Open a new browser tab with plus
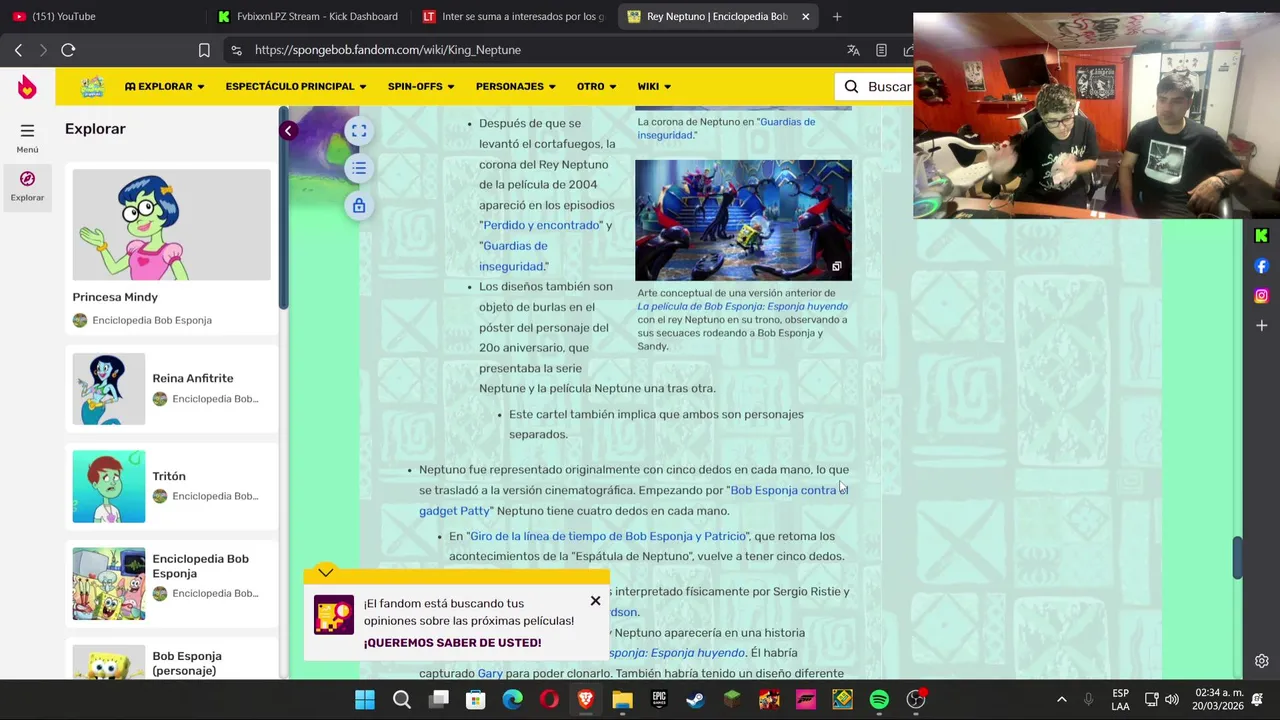Viewport: 1280px width, 720px height. pyautogui.click(x=837, y=16)
